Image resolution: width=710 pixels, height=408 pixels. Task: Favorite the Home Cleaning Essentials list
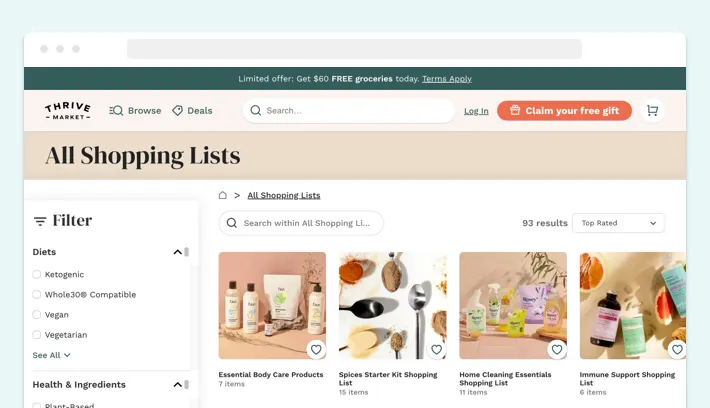pos(557,350)
